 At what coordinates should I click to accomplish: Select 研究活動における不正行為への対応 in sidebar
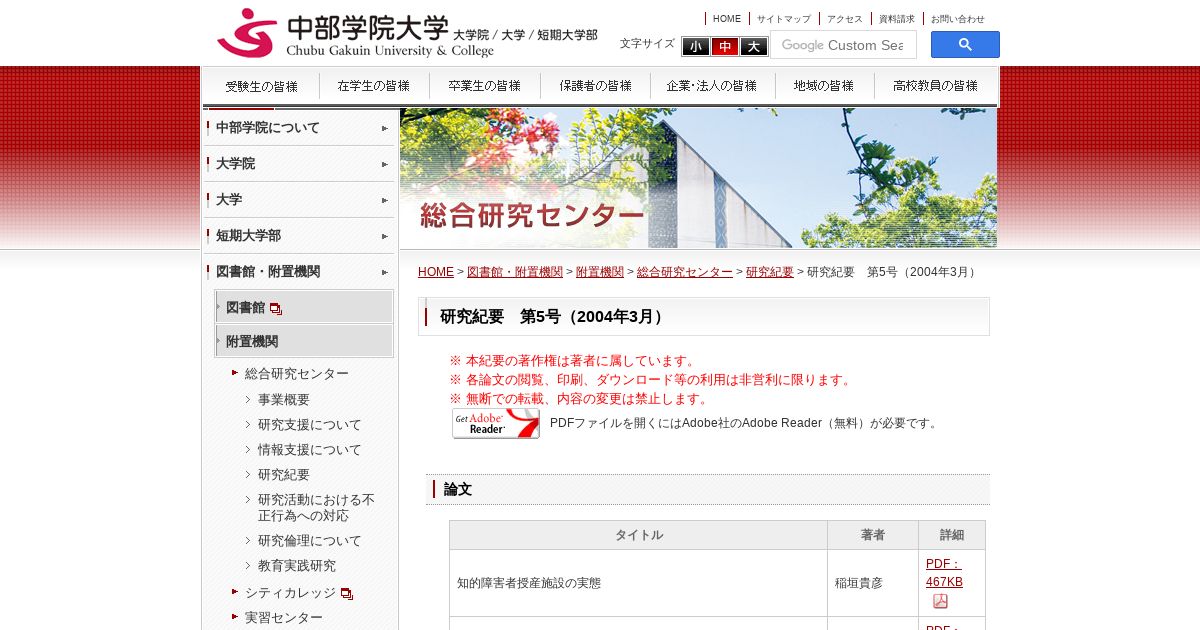[316, 507]
